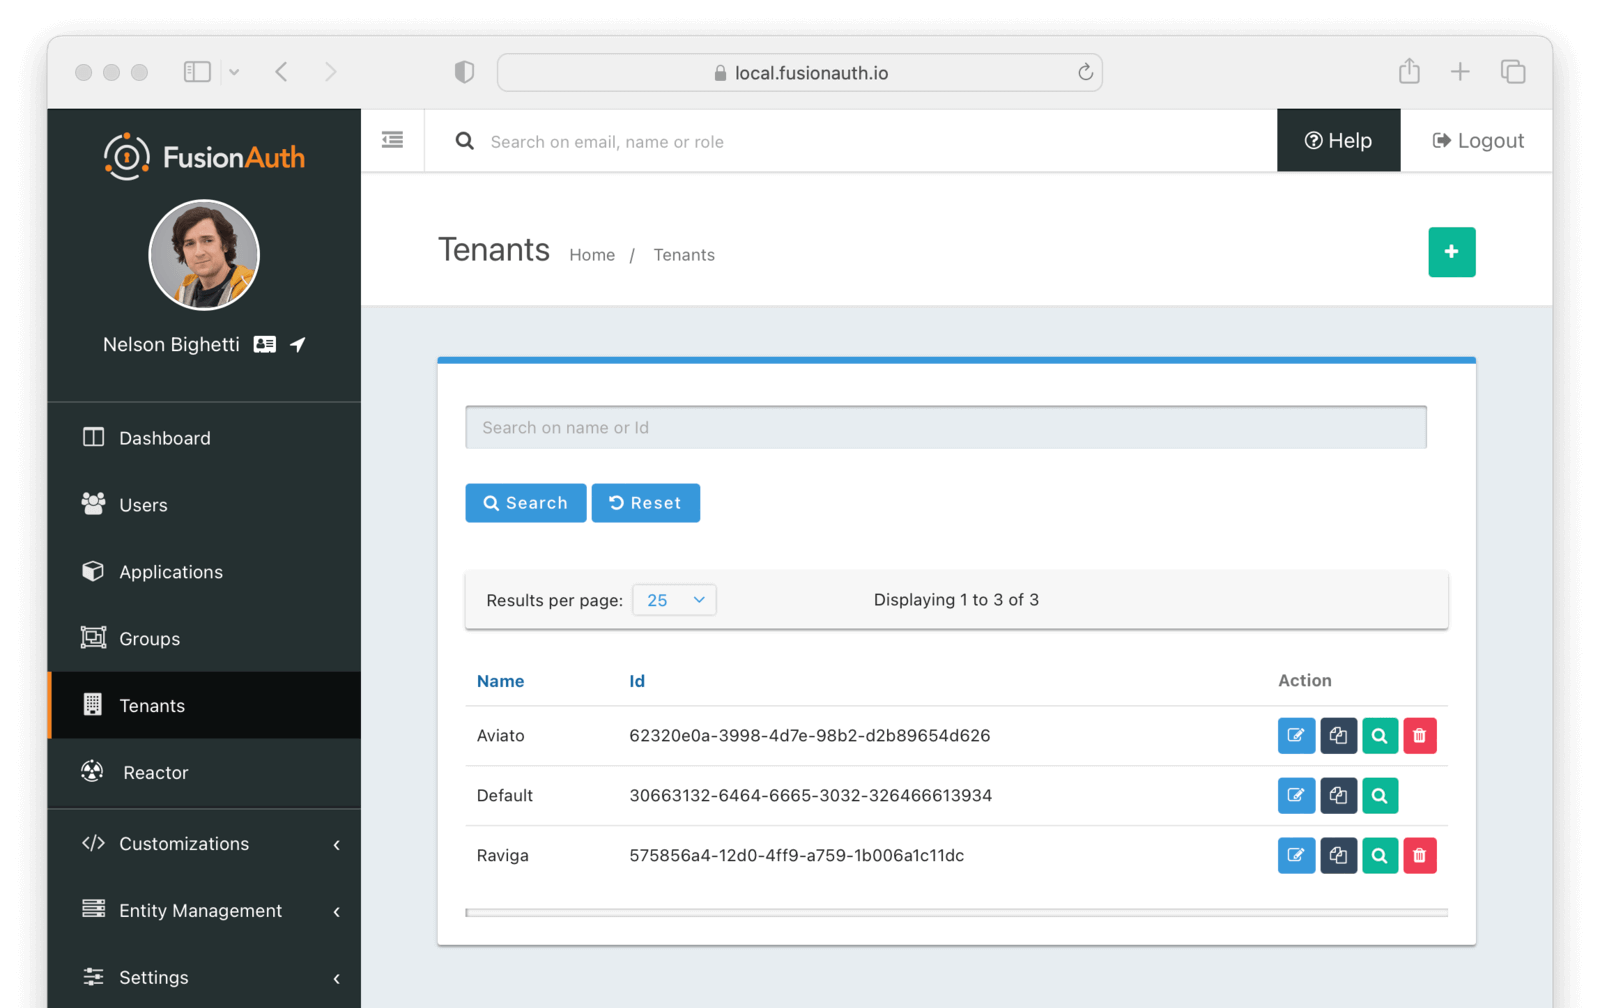Click the browser address bar local.fusionauth.io
1600x1008 pixels.
point(800,72)
